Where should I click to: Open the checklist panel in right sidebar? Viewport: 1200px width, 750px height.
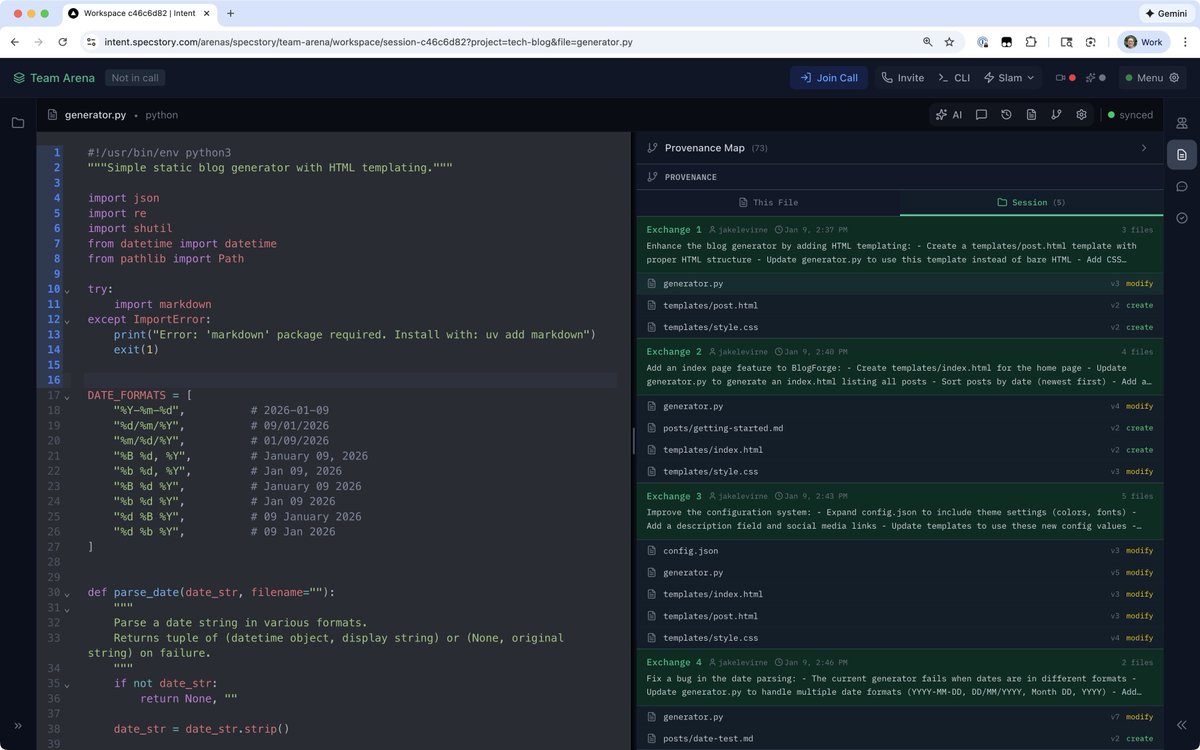tap(1182, 218)
